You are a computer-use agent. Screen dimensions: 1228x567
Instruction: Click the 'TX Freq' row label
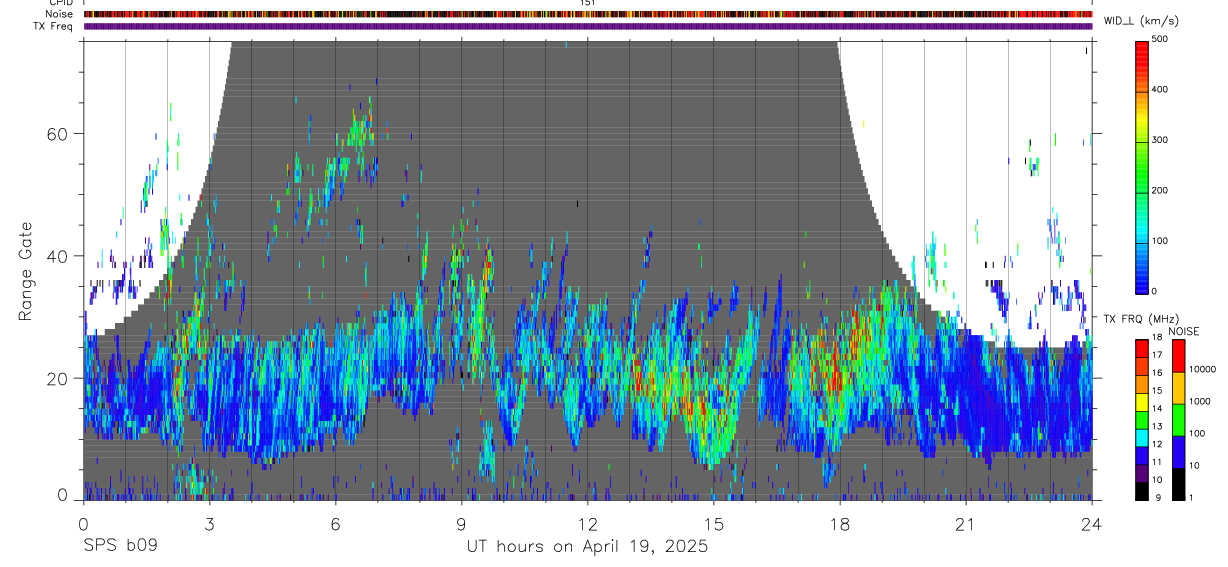pyautogui.click(x=53, y=26)
